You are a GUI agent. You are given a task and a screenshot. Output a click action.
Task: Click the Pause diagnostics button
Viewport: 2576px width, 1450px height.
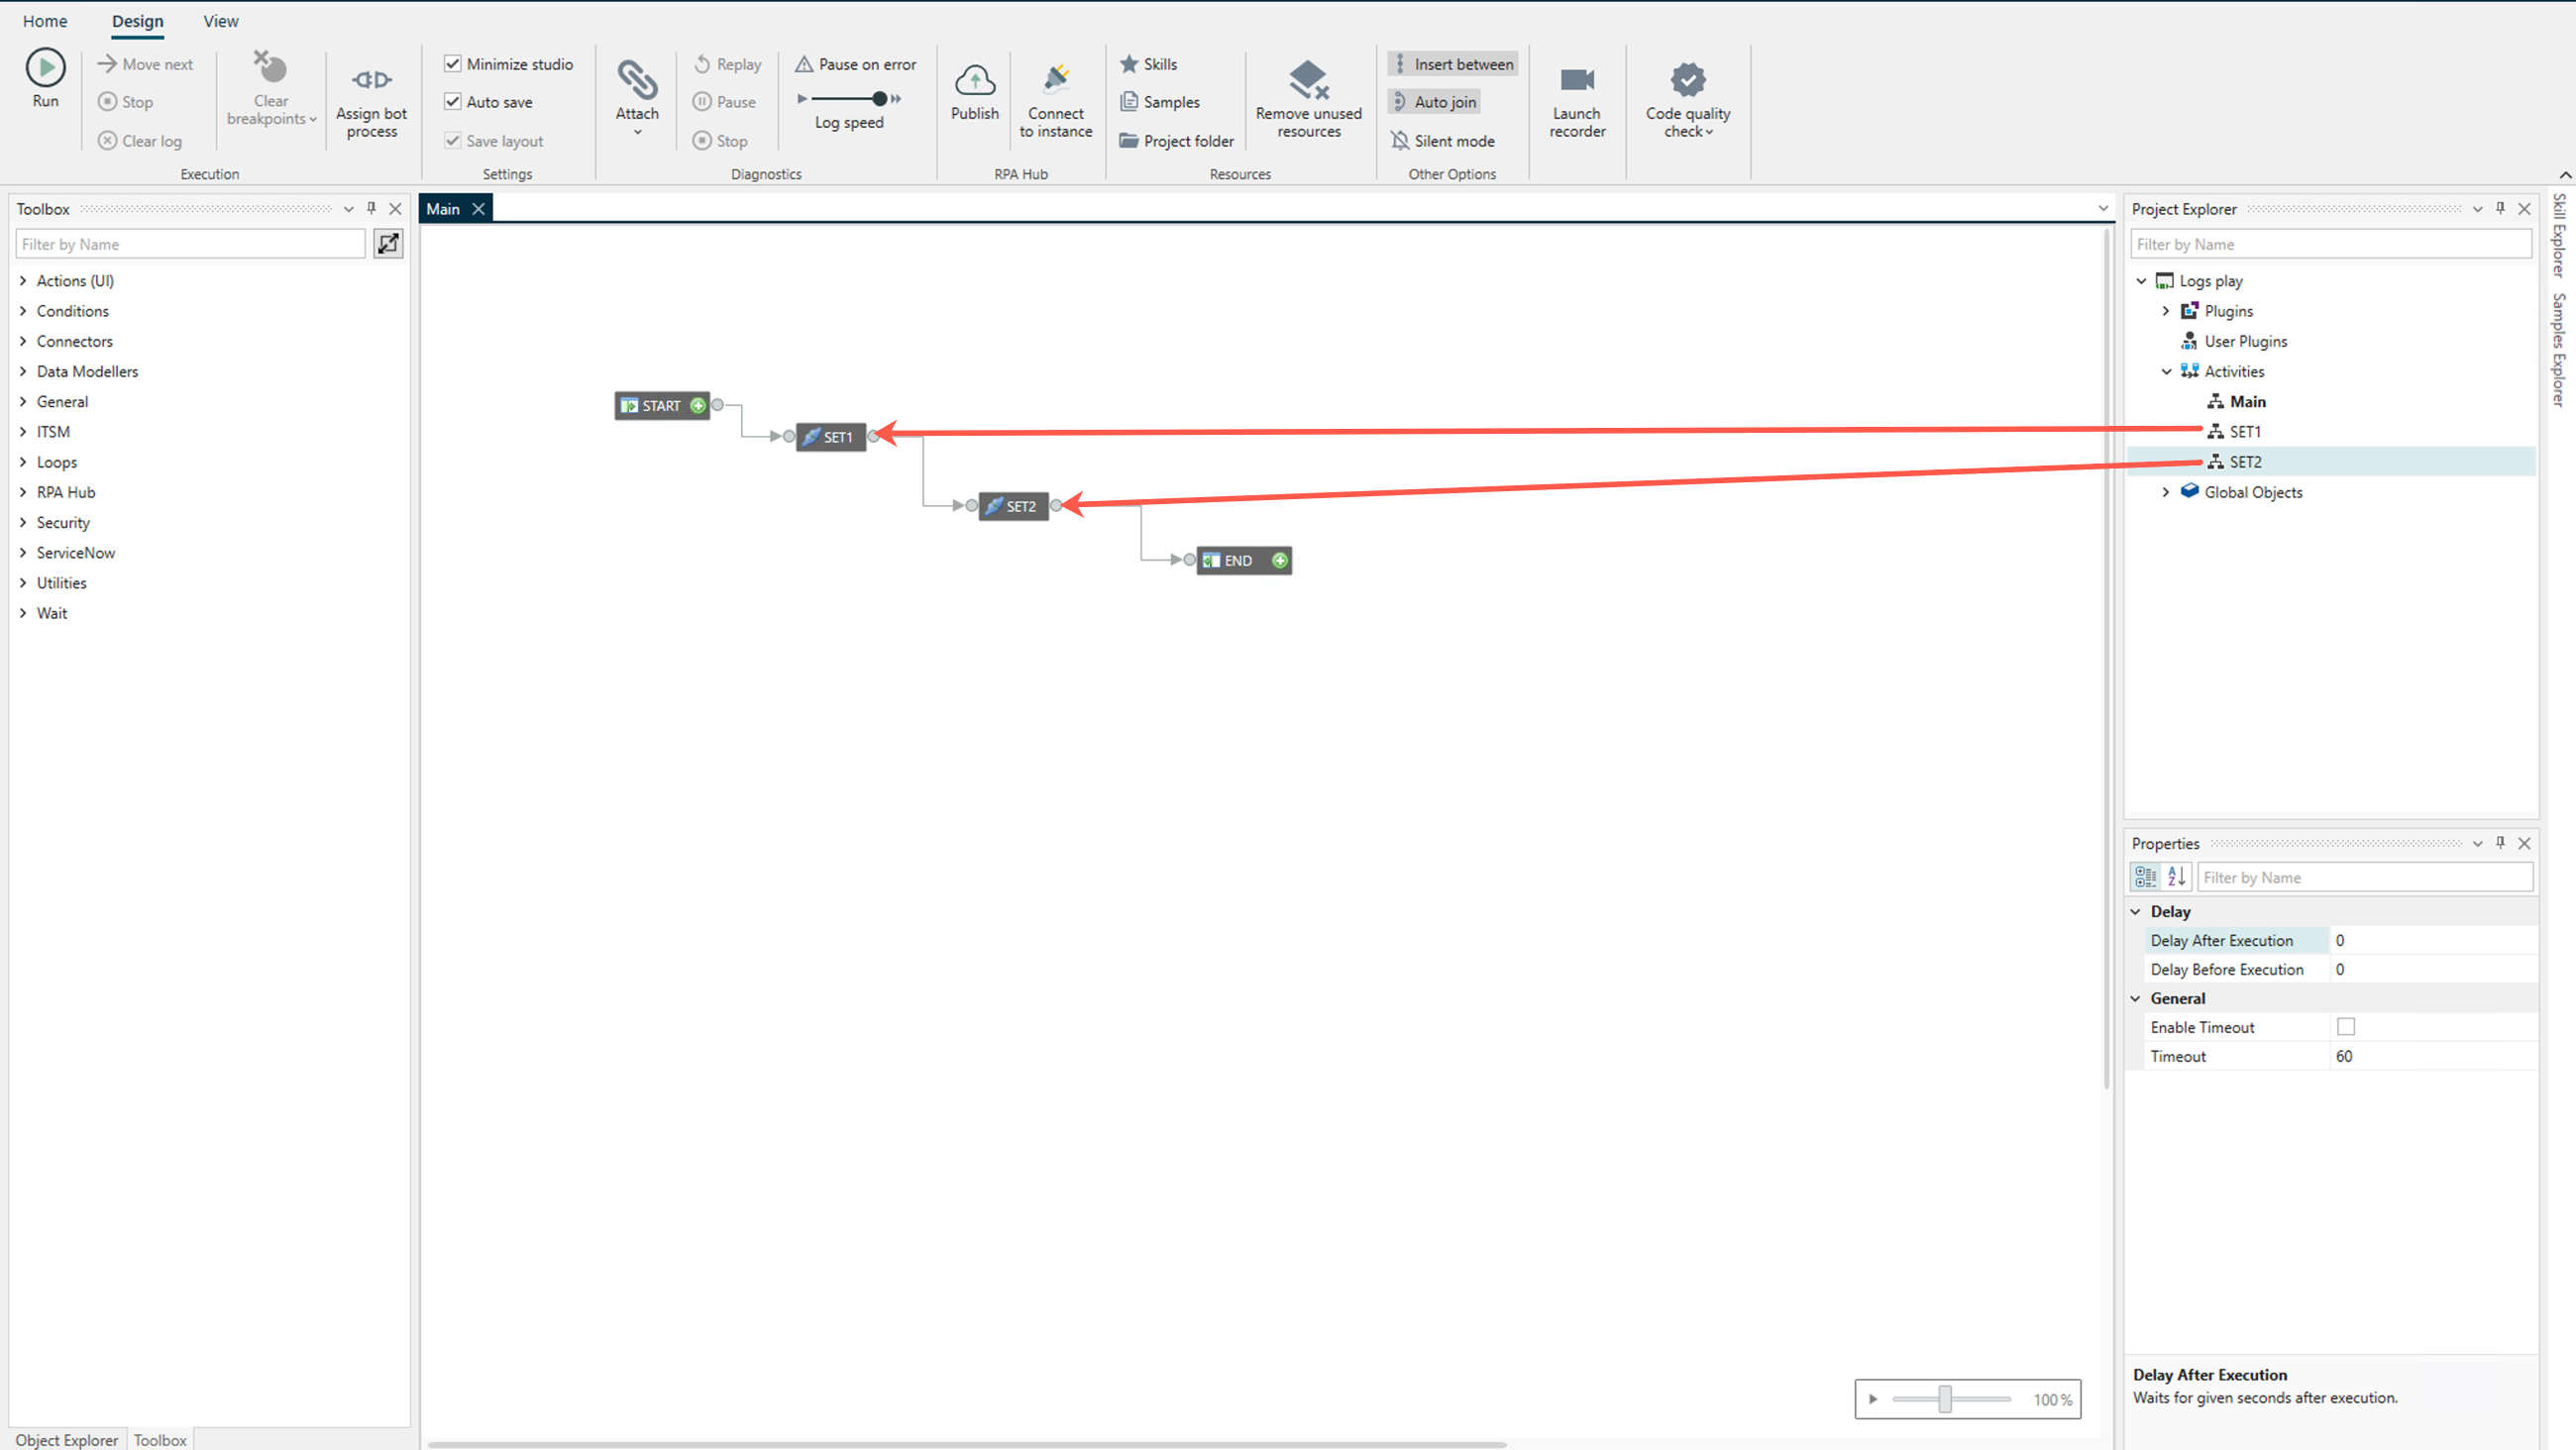724,102
